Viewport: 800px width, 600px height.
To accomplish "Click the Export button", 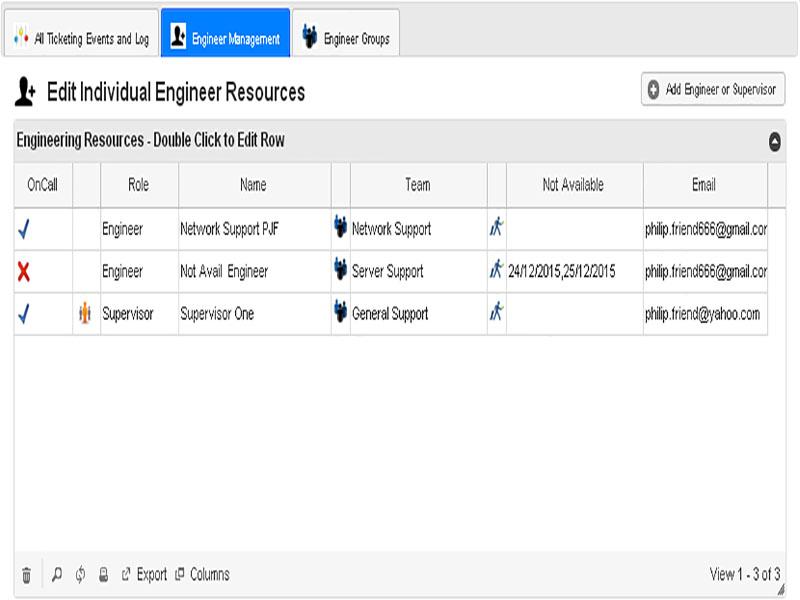I will coord(144,574).
